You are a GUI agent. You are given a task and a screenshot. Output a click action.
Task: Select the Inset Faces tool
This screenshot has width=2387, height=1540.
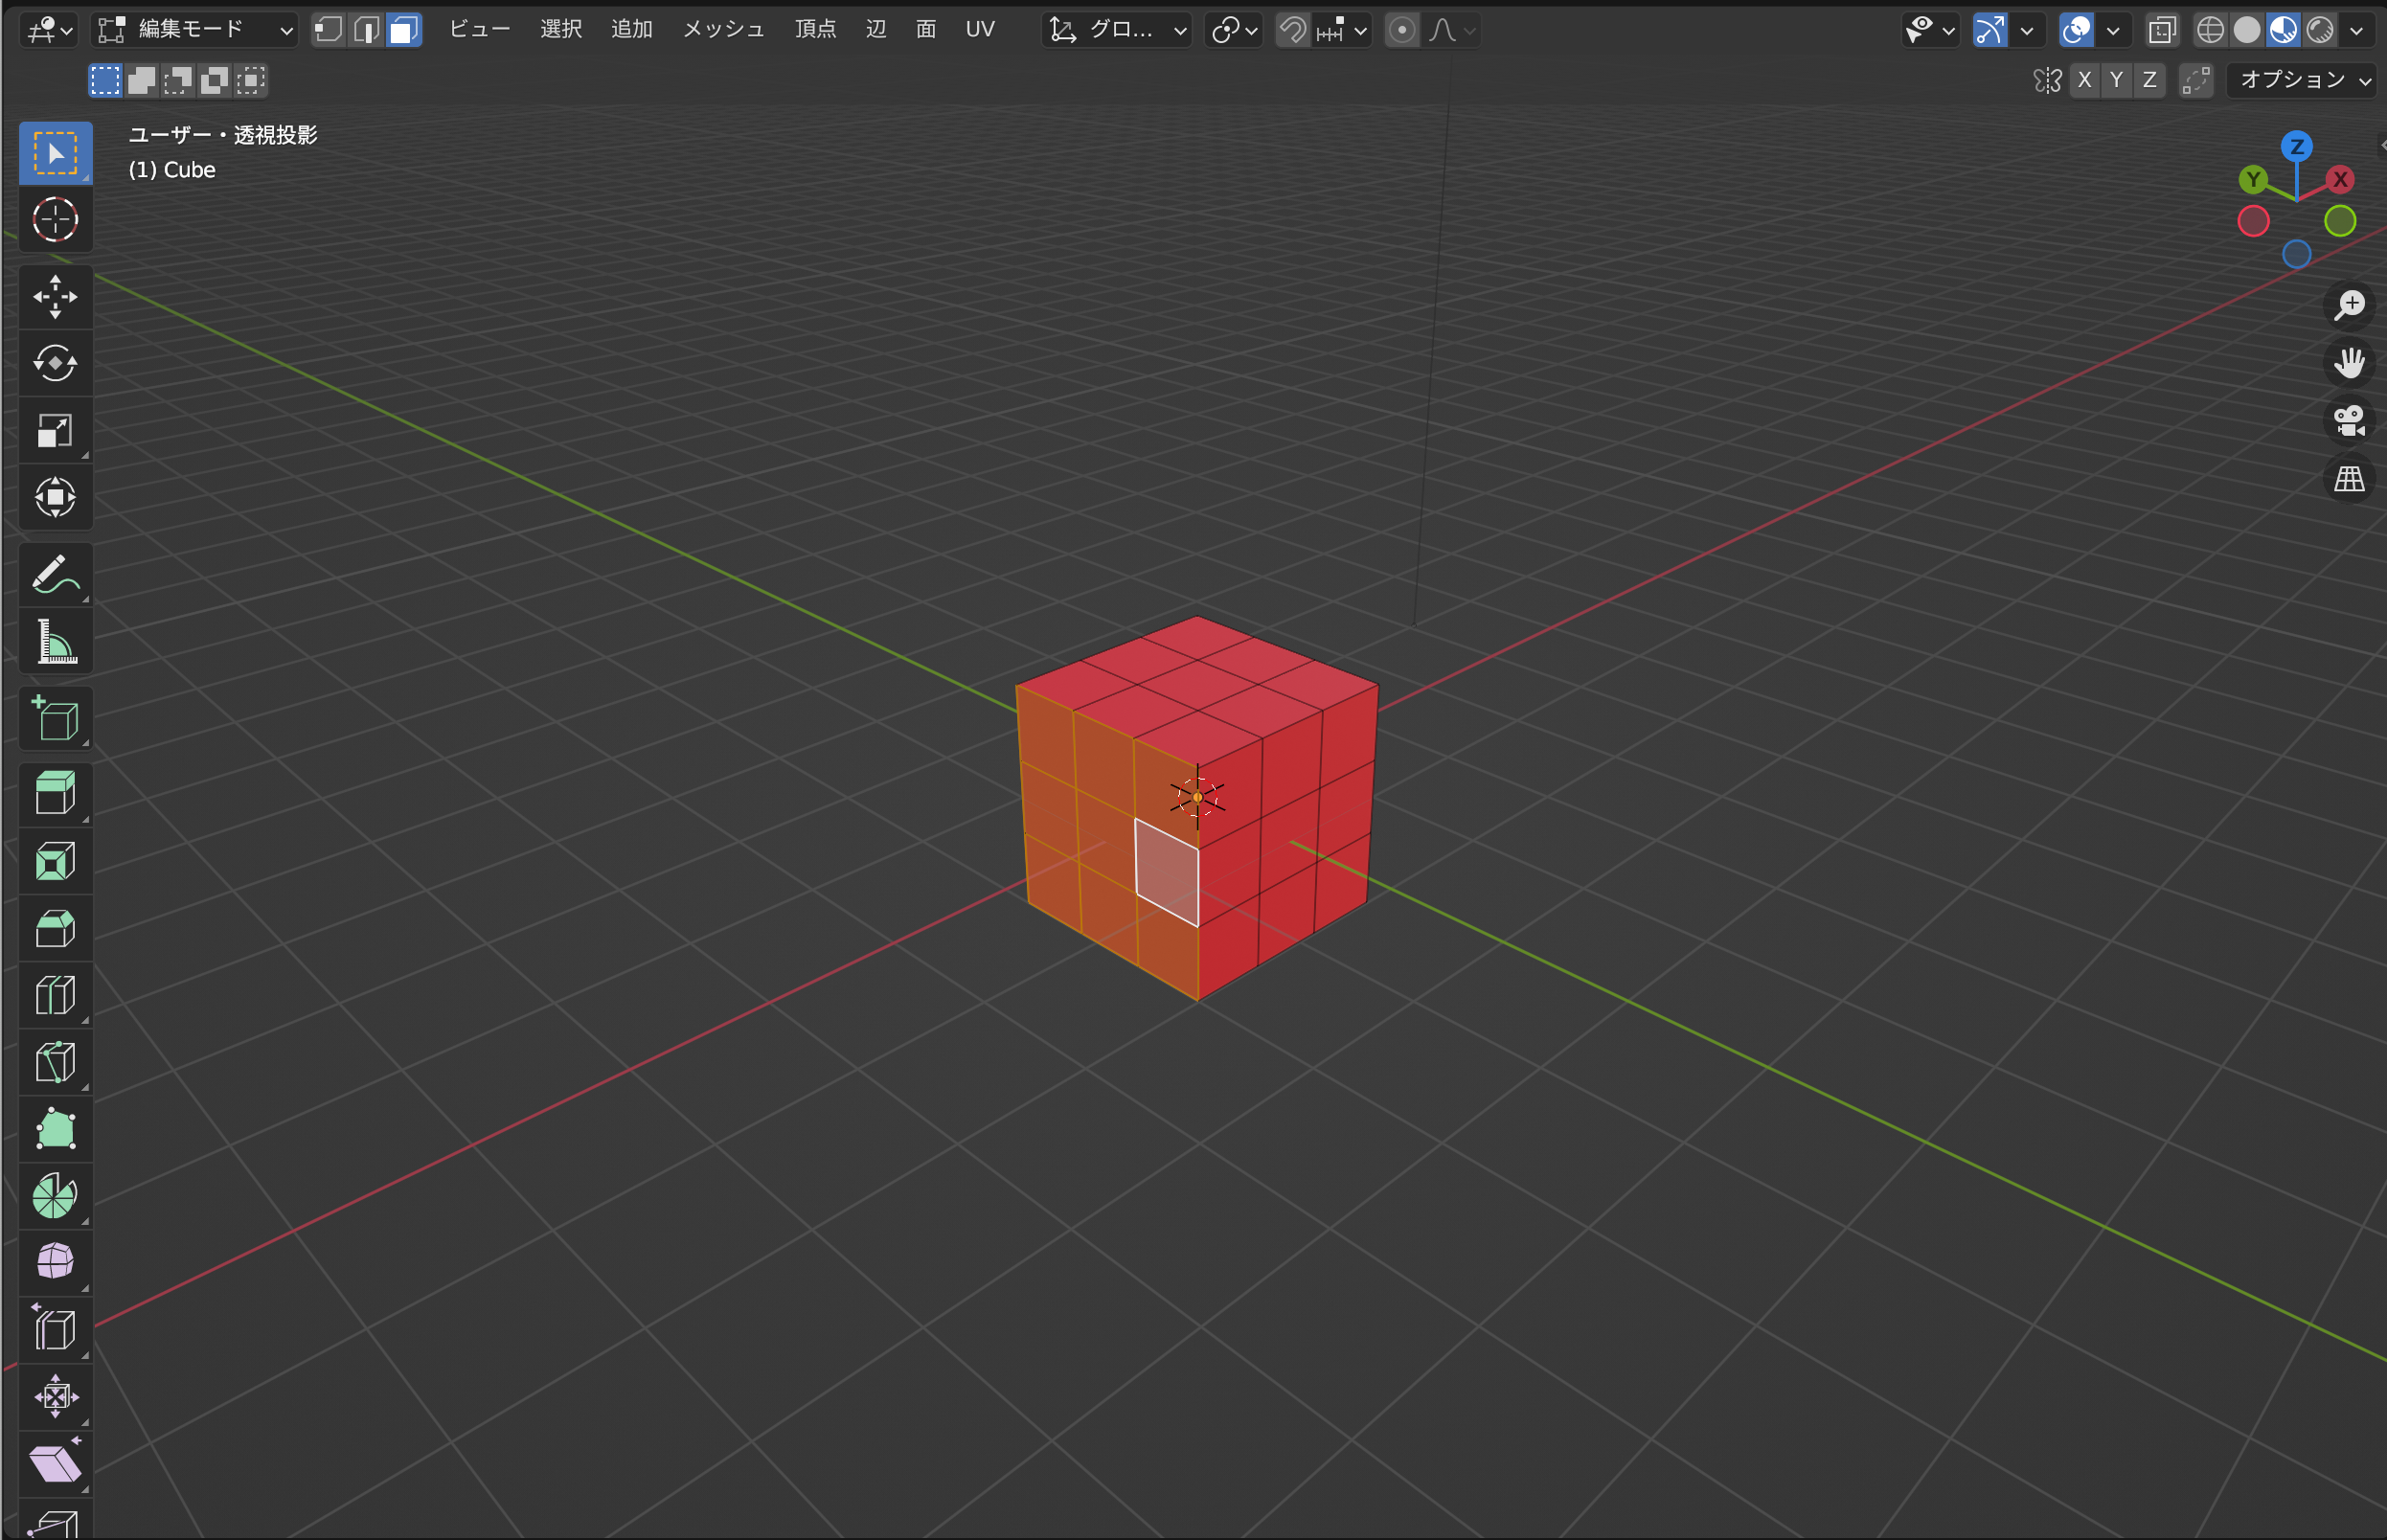point(55,861)
